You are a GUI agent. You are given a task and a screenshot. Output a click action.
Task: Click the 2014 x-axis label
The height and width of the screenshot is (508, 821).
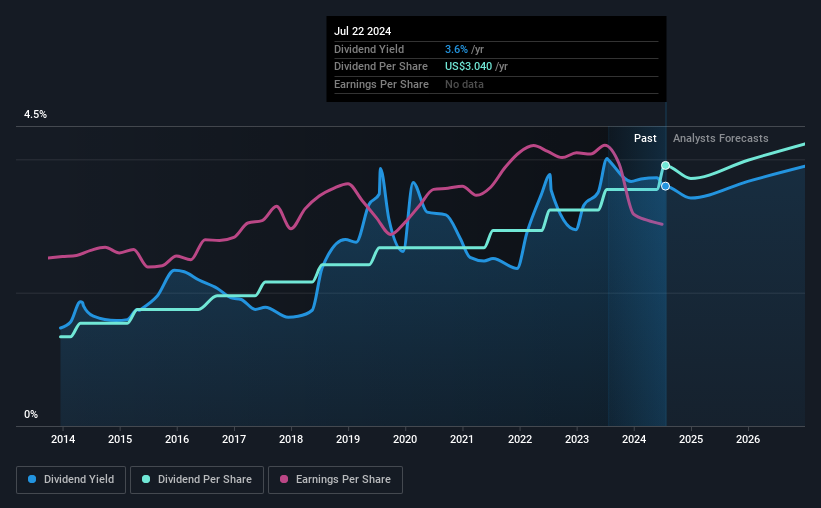point(63,439)
